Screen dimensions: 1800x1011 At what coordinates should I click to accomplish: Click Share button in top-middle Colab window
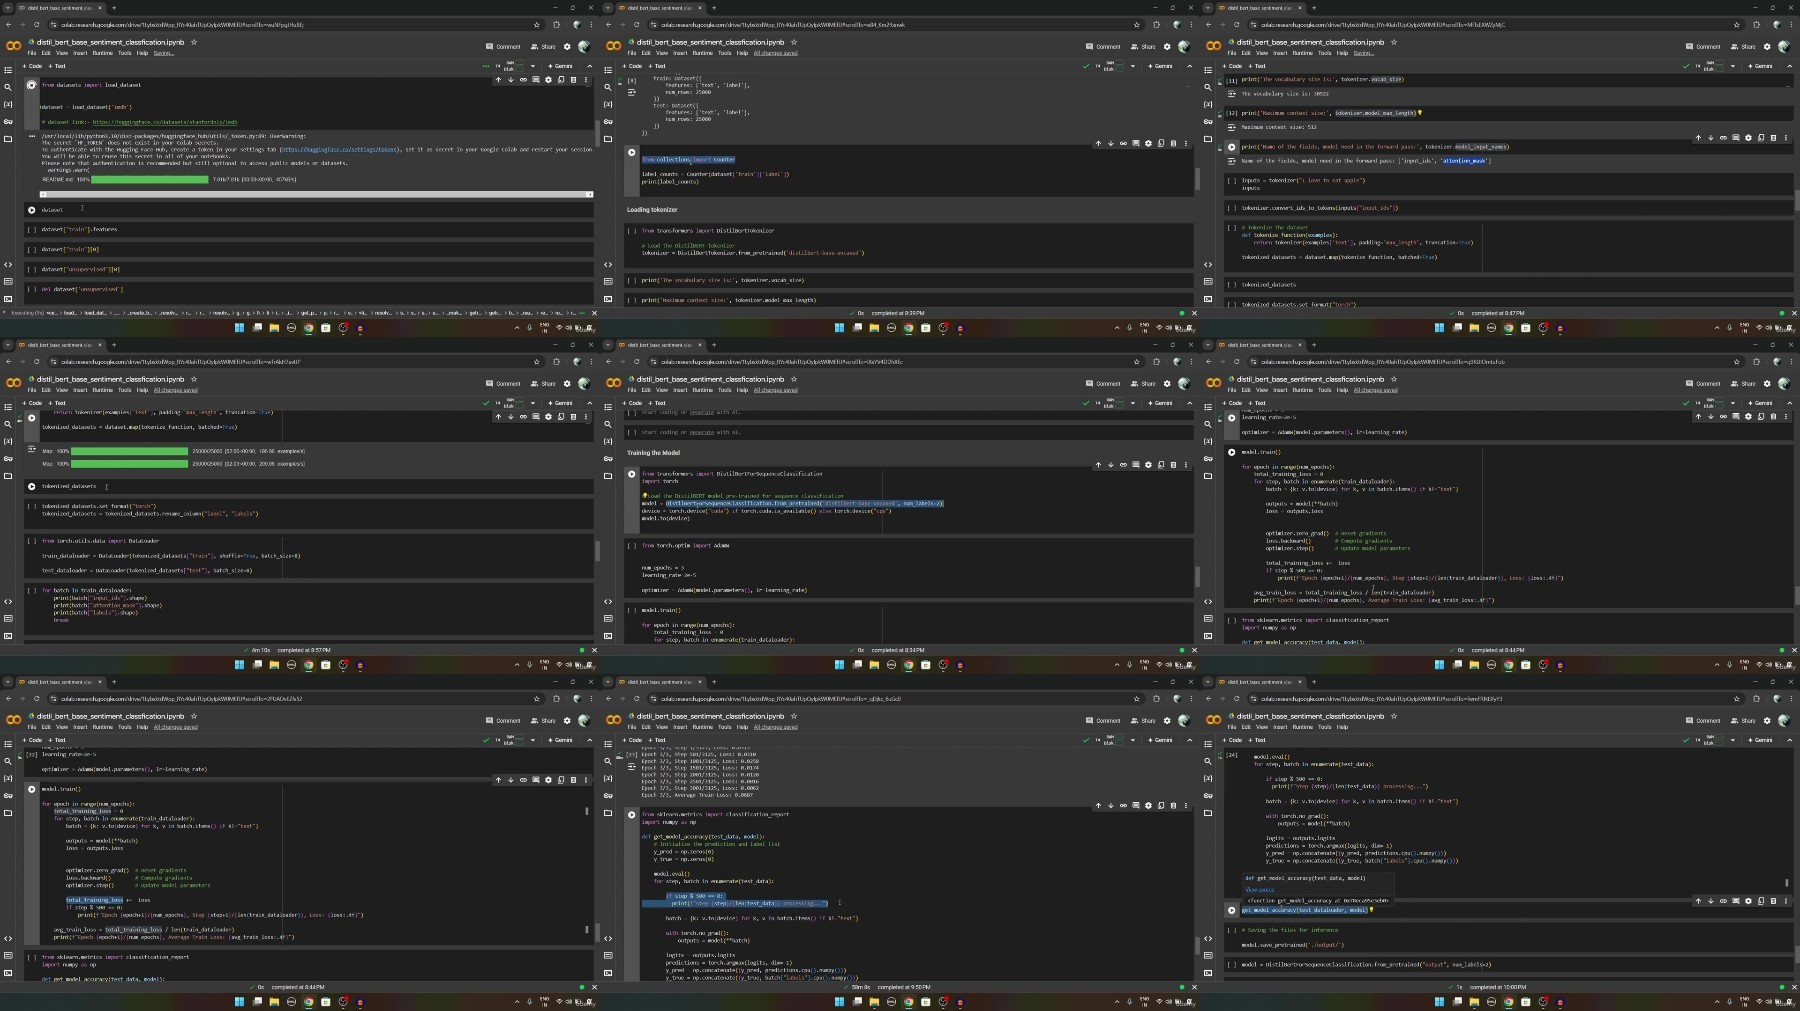click(x=1143, y=46)
